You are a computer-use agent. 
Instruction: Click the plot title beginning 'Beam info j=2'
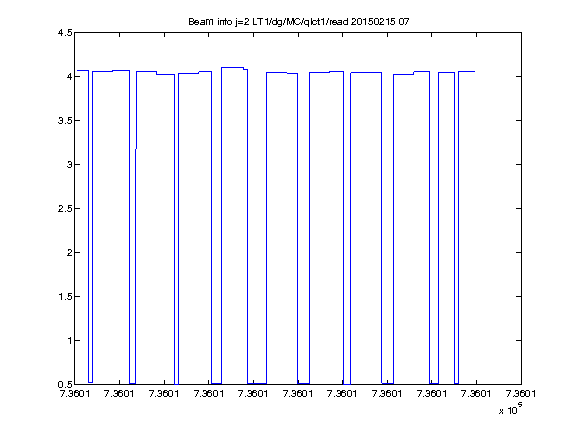pos(299,22)
